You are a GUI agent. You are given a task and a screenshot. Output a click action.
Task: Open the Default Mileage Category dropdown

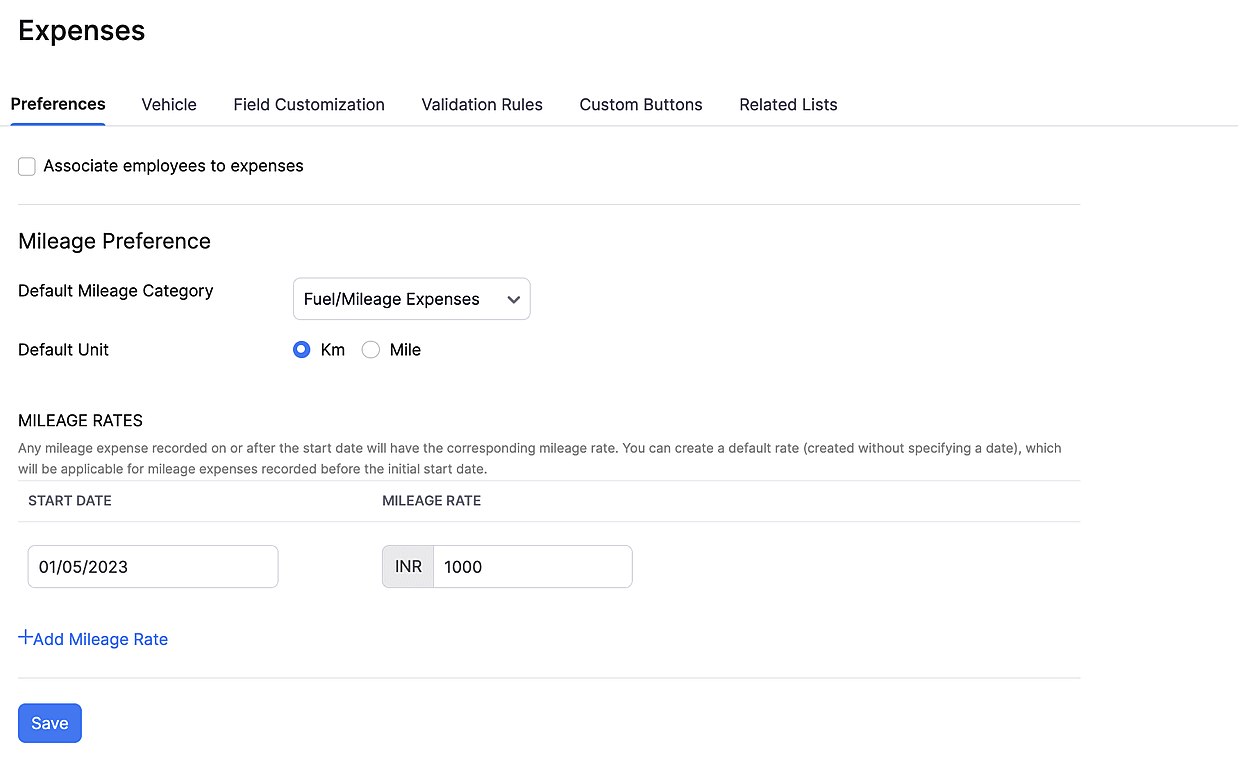[x=411, y=299]
